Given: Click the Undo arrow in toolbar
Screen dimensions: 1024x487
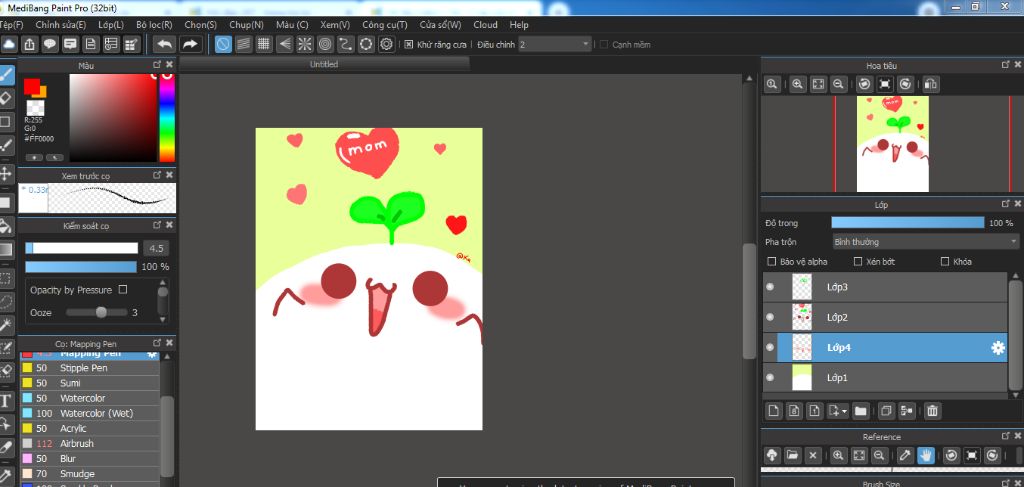Looking at the screenshot, I should [x=165, y=44].
